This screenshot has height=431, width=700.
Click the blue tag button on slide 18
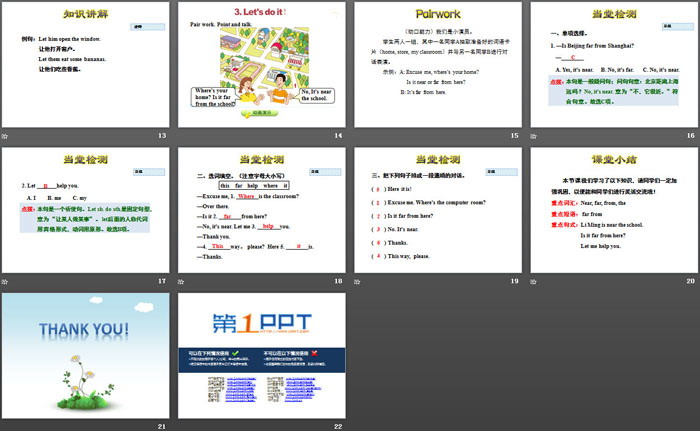pyautogui.click(x=325, y=172)
